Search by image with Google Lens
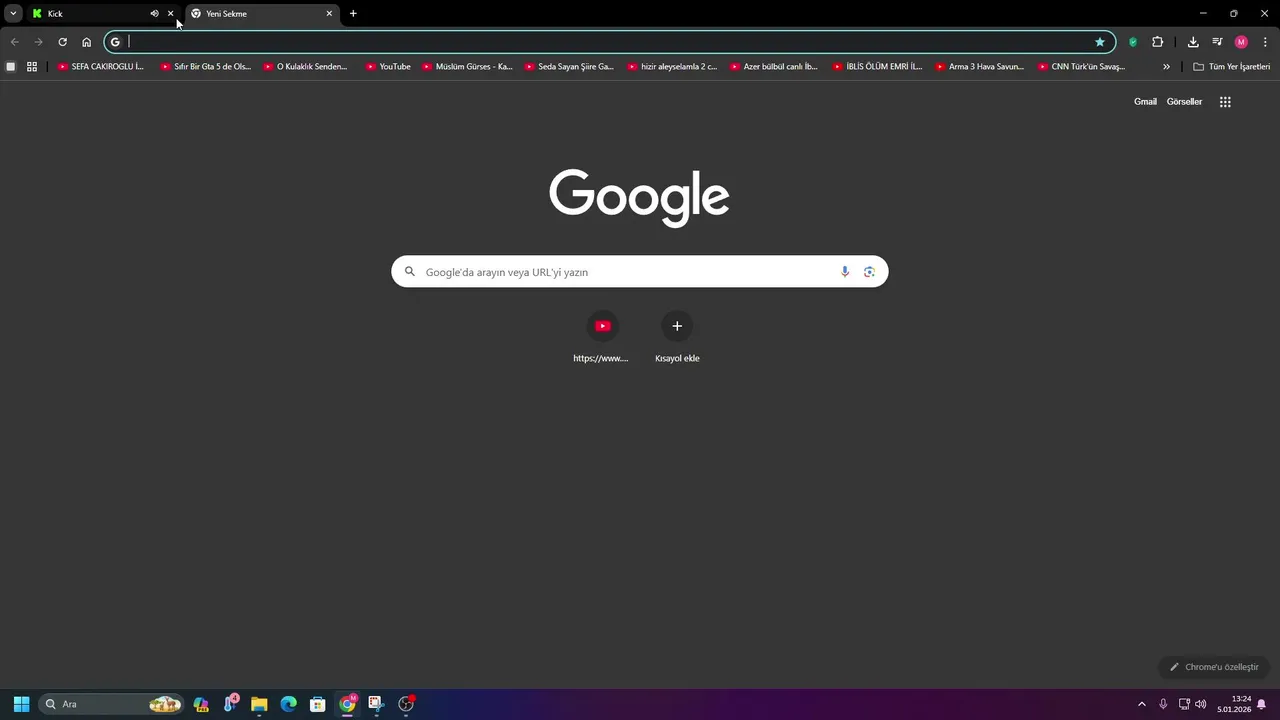This screenshot has height=720, width=1280. click(x=869, y=272)
